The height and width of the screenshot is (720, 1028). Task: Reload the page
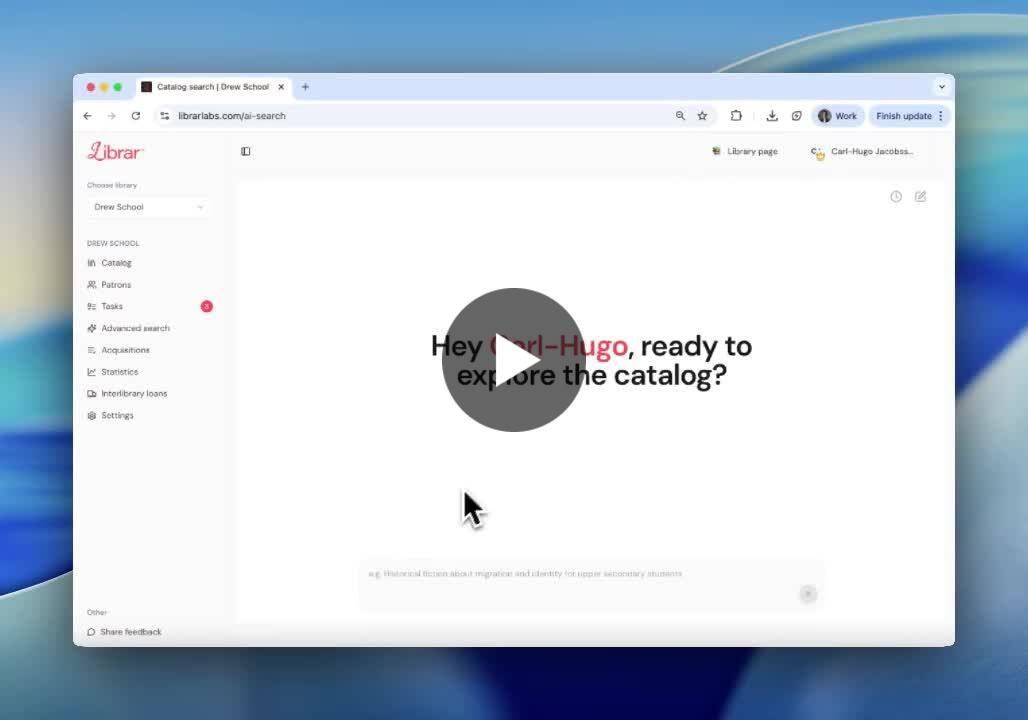click(x=136, y=116)
